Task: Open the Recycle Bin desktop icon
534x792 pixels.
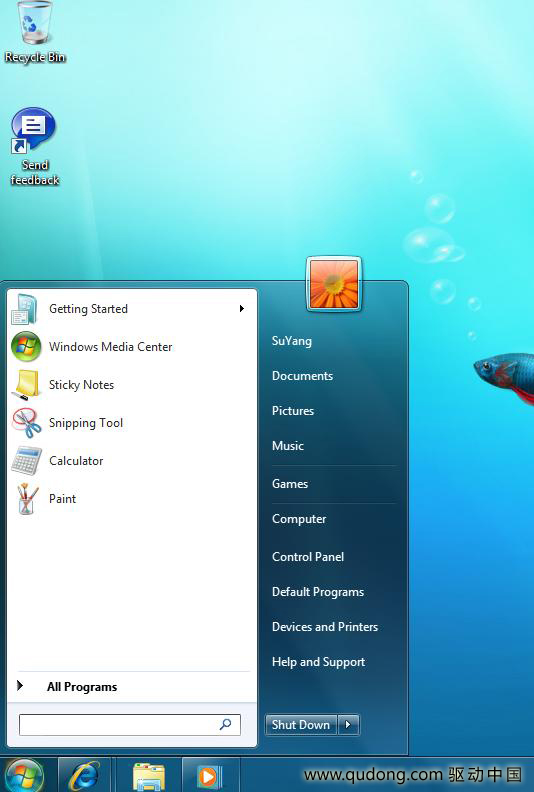Action: (35, 32)
